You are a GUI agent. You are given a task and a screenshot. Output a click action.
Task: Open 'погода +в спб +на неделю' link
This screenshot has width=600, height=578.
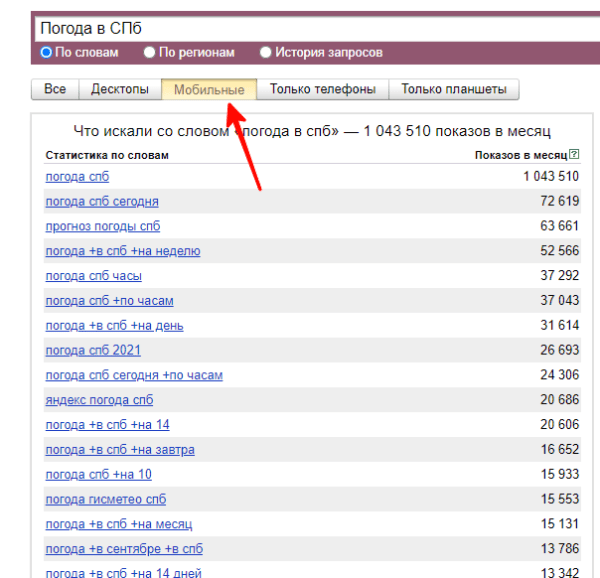123,251
